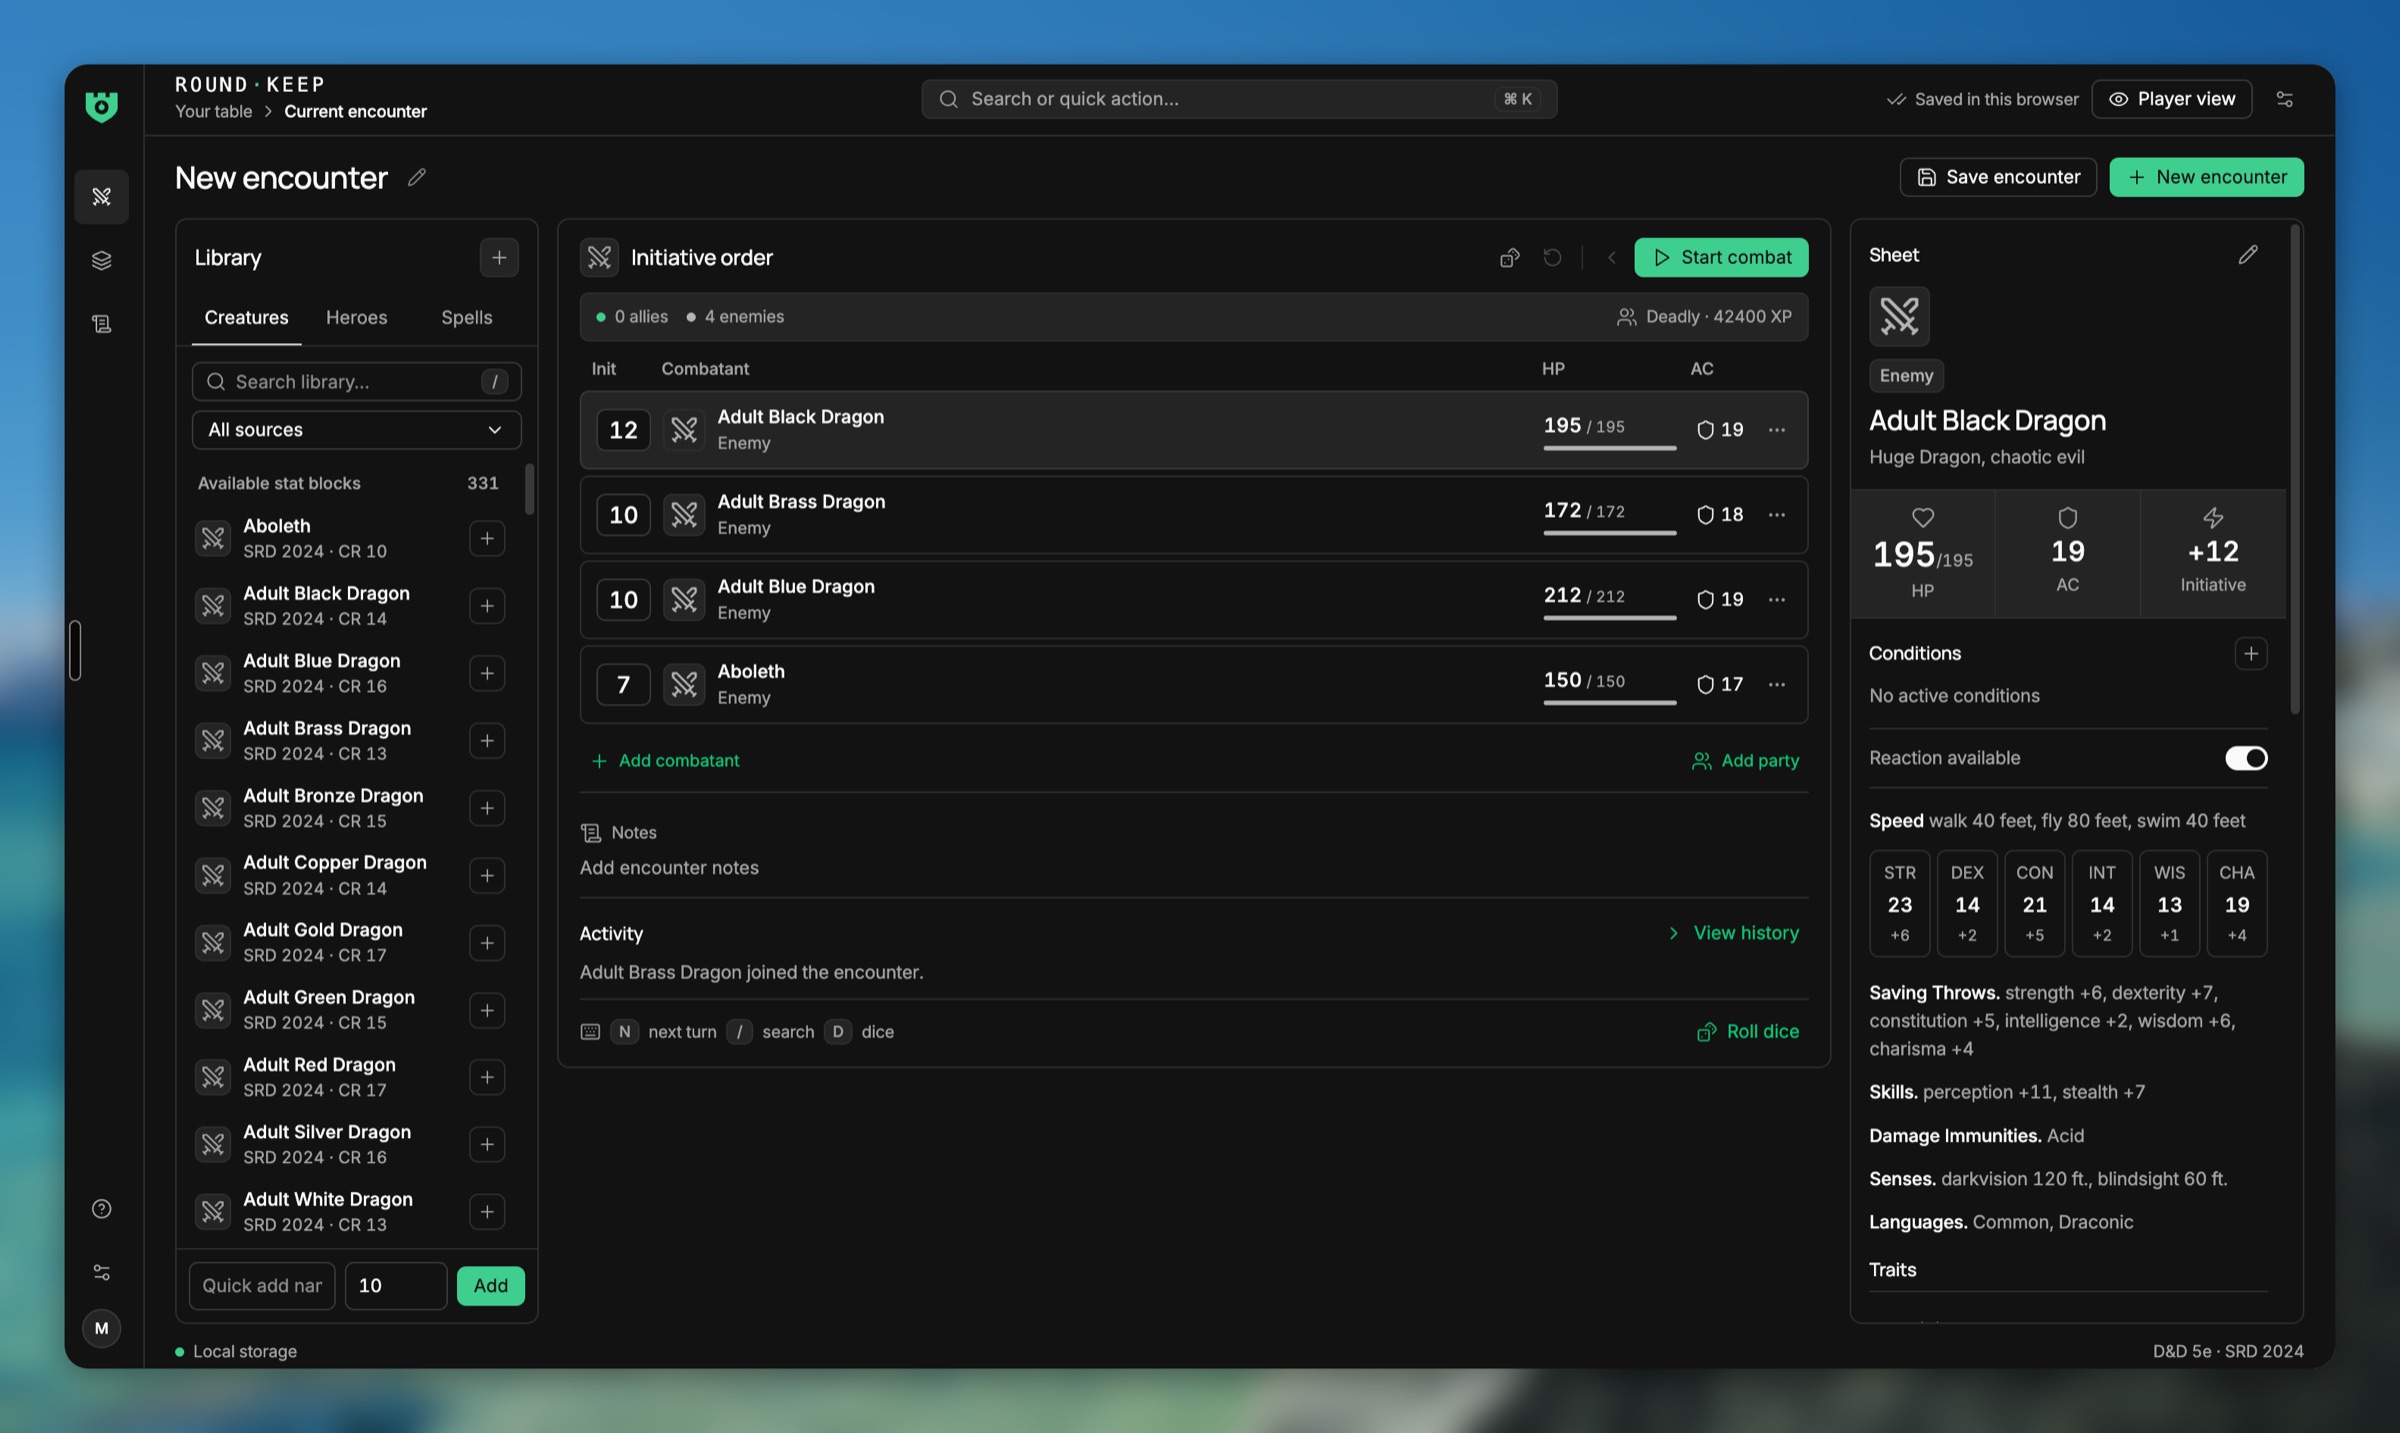The image size is (2400, 1433).
Task: Open the help question mark icon
Action: (101, 1208)
